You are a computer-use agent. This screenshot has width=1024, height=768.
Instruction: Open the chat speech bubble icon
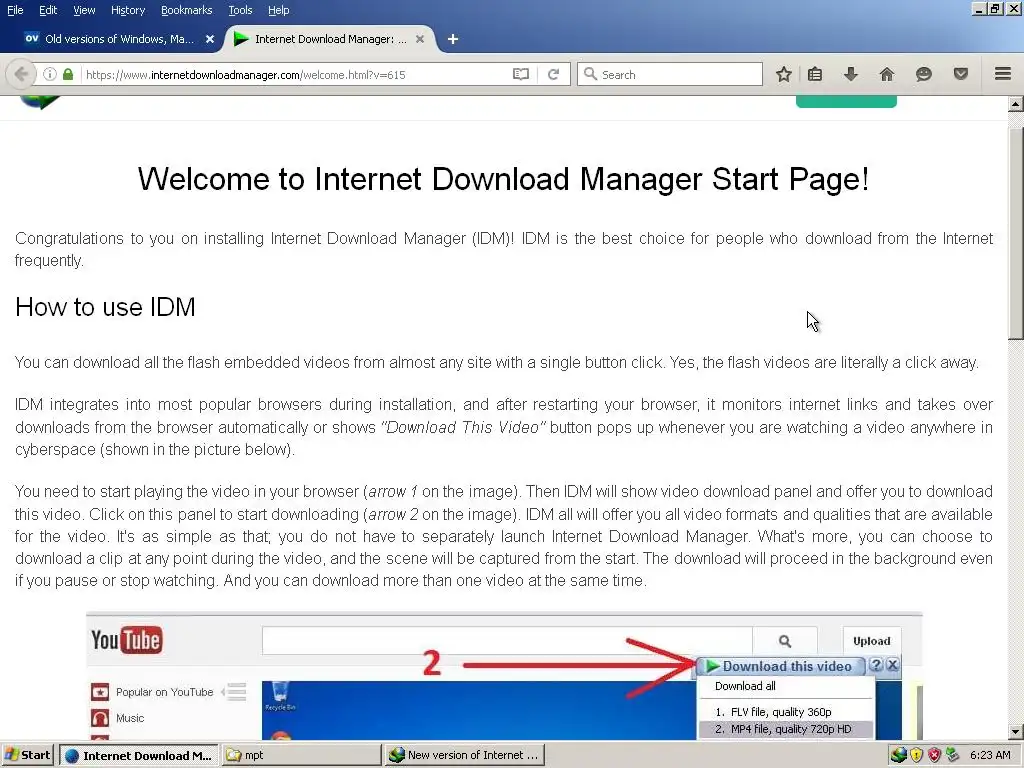(x=923, y=74)
